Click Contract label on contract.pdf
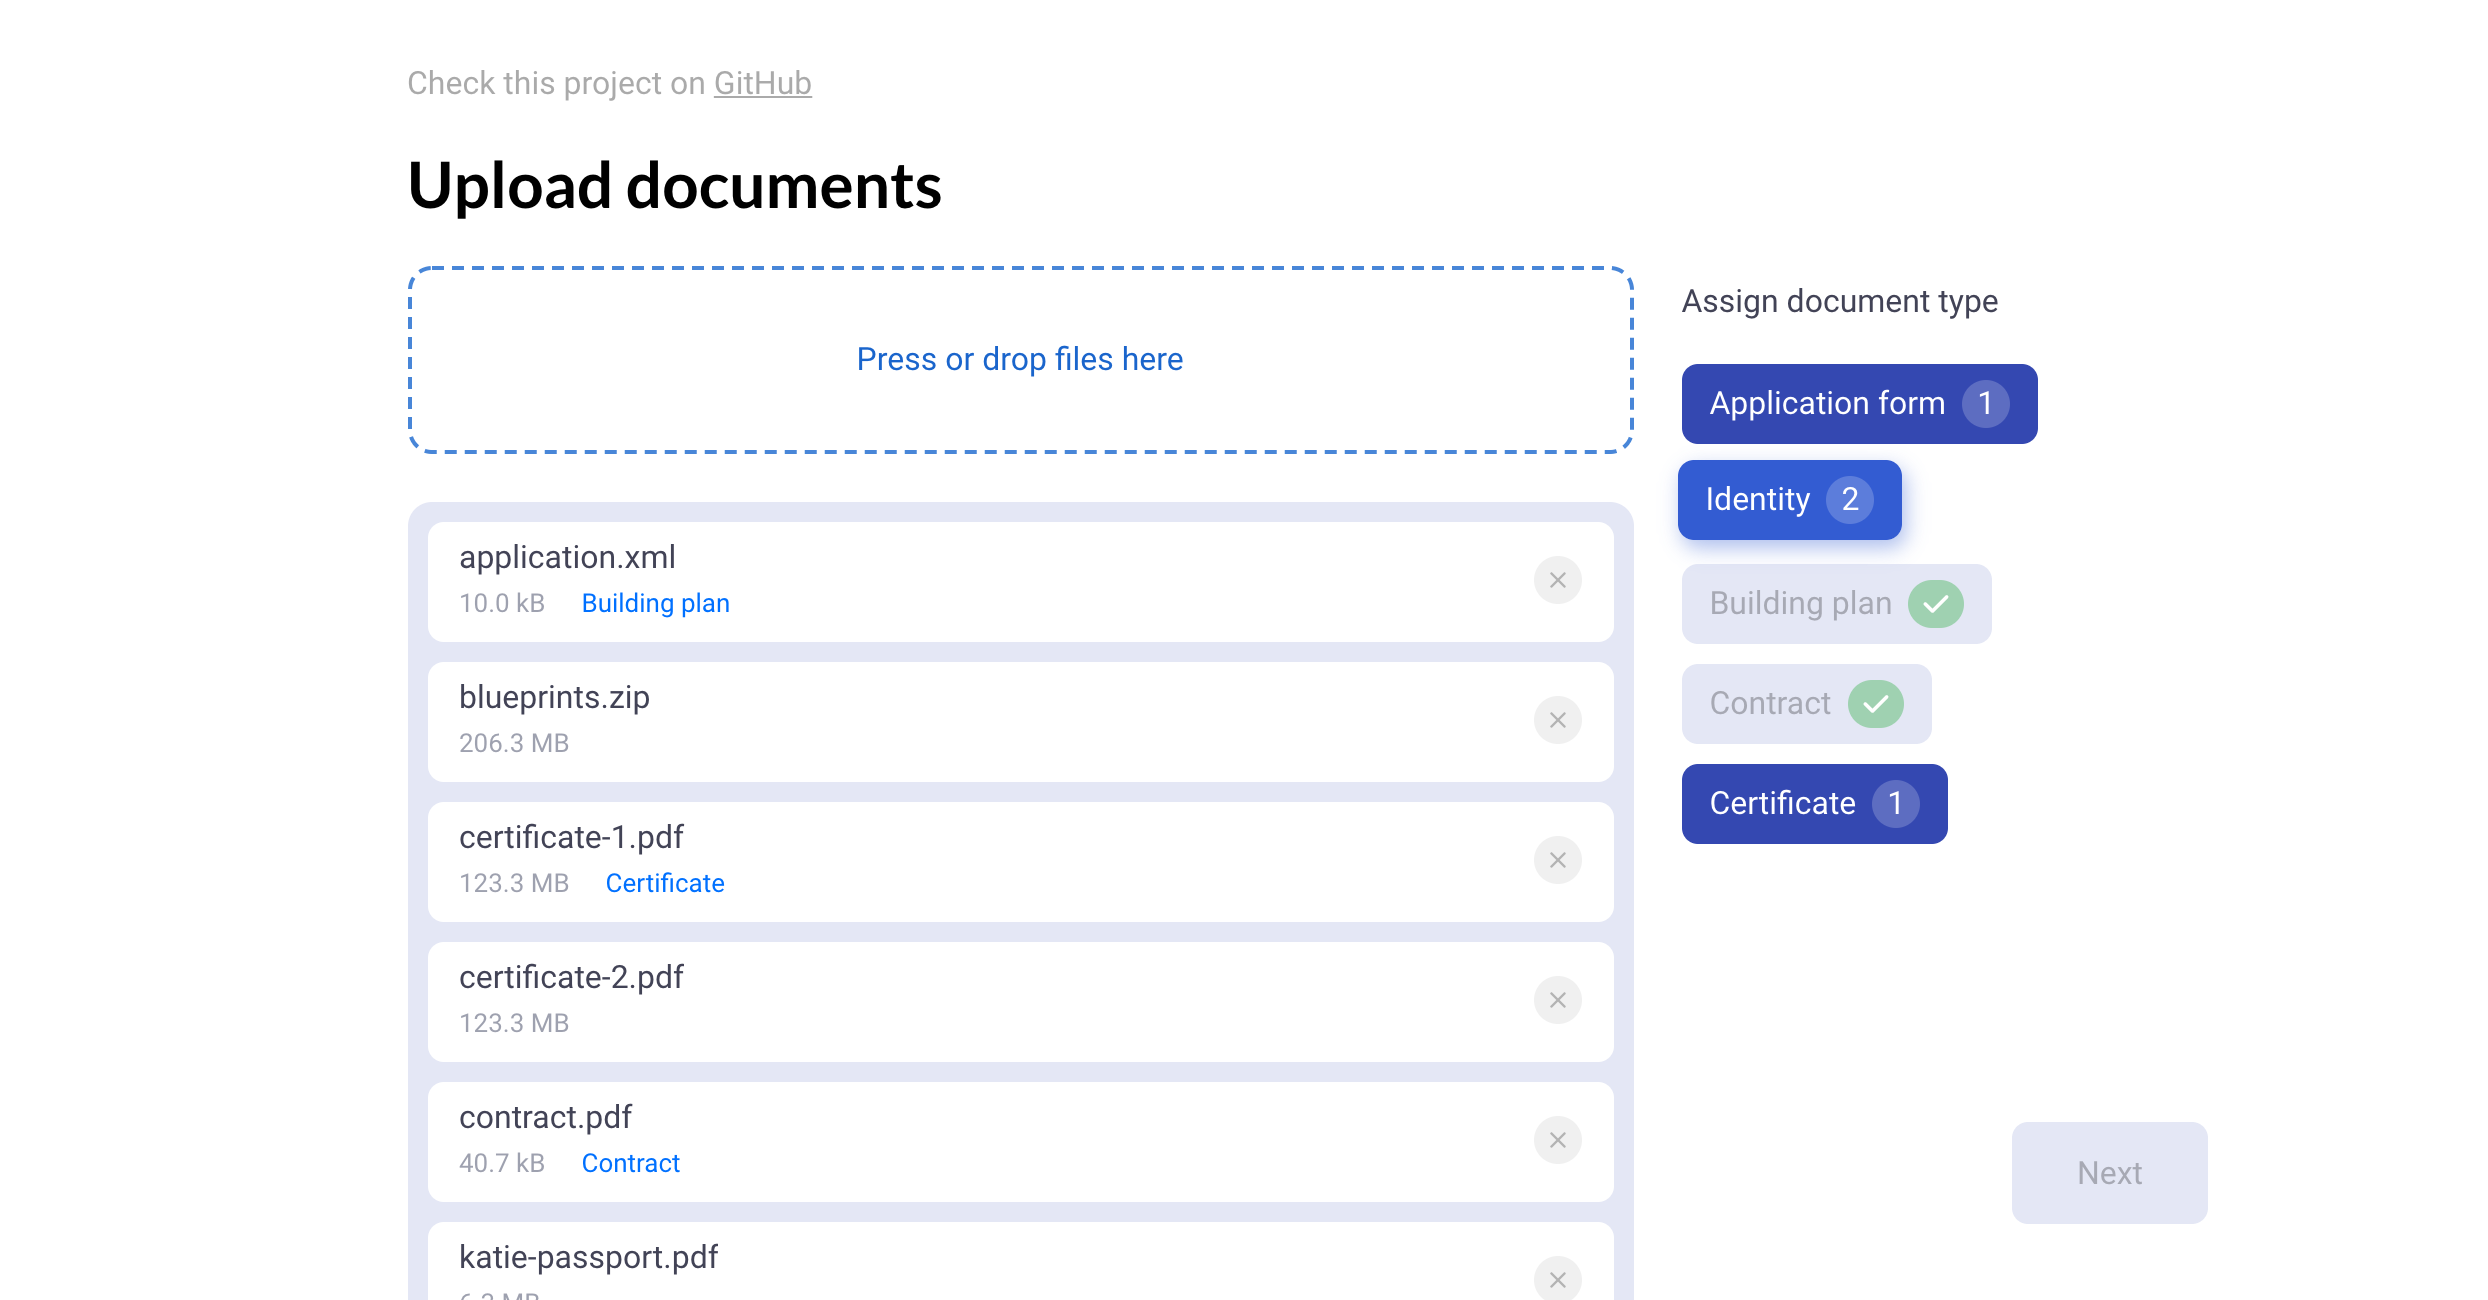This screenshot has height=1300, width=2488. [x=629, y=1163]
